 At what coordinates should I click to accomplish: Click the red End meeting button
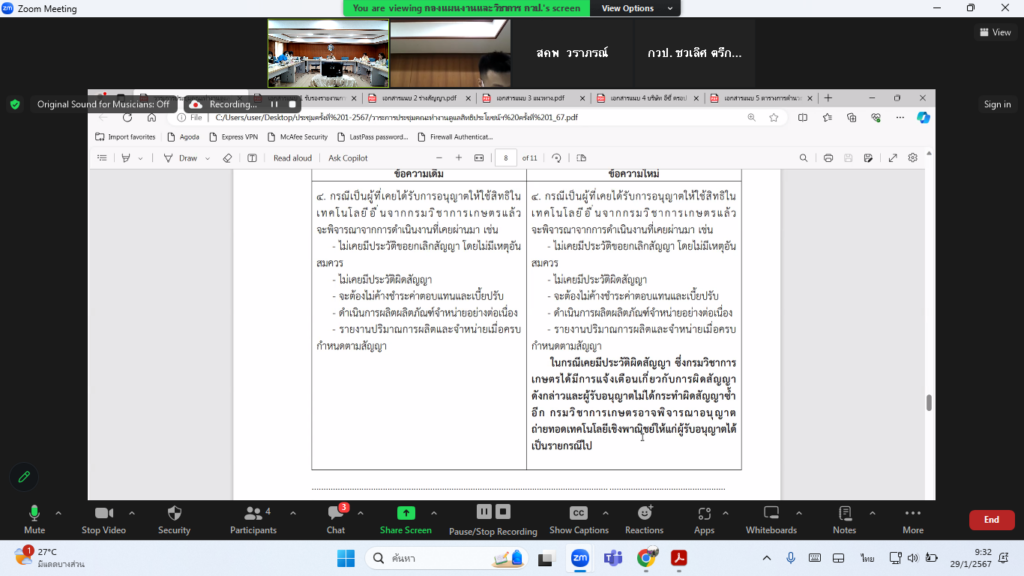pos(991,520)
